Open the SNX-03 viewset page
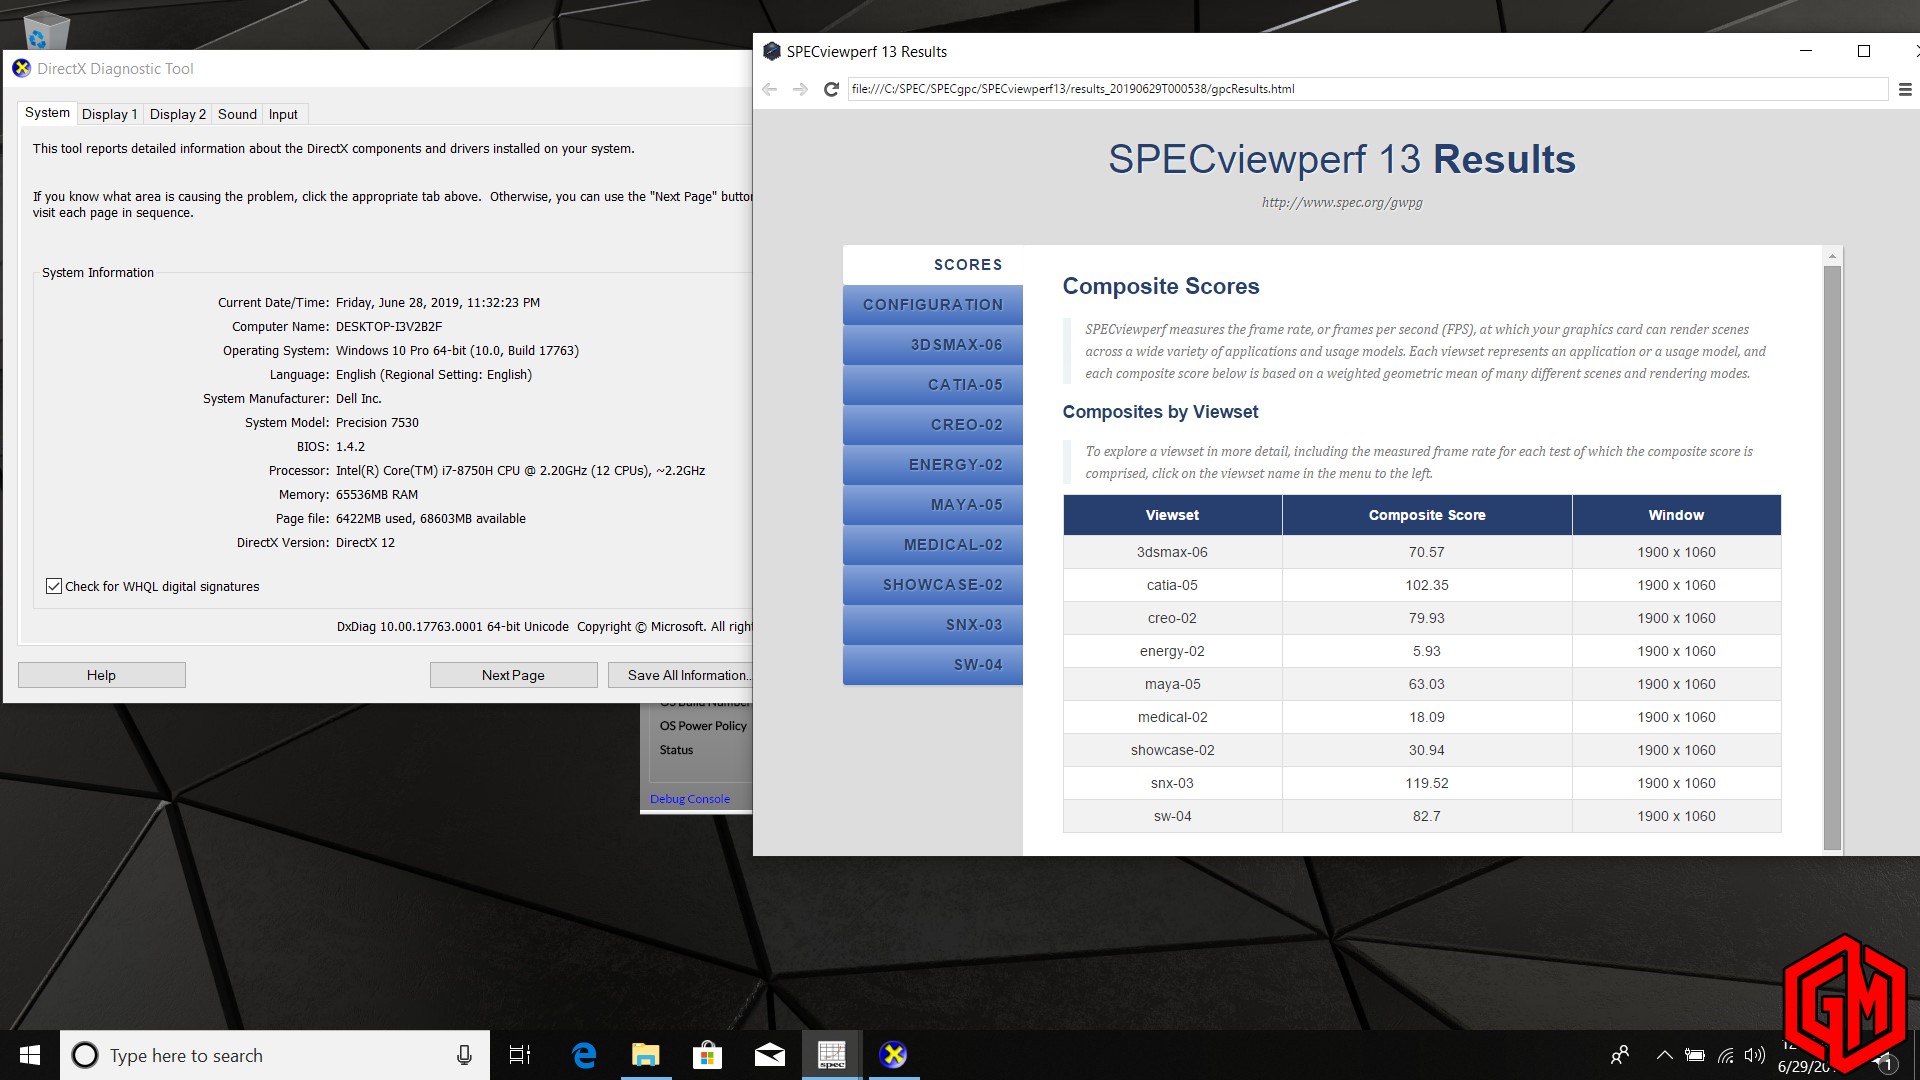 click(x=933, y=625)
